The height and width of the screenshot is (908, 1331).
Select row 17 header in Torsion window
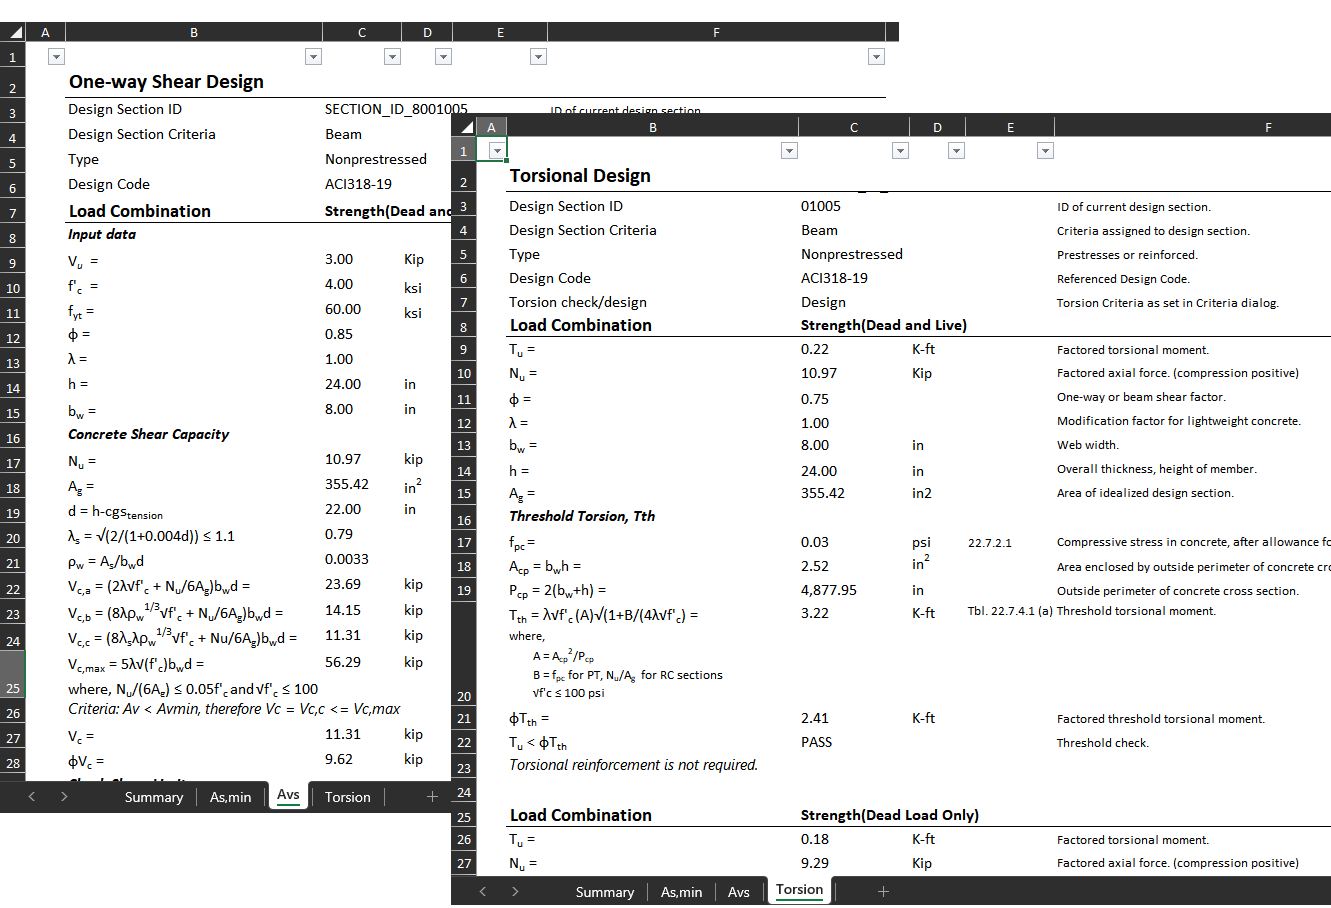pyautogui.click(x=464, y=543)
